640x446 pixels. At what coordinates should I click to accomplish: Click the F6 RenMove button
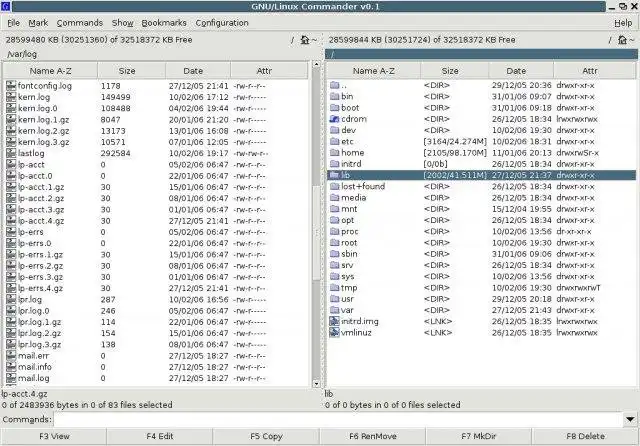coord(373,436)
